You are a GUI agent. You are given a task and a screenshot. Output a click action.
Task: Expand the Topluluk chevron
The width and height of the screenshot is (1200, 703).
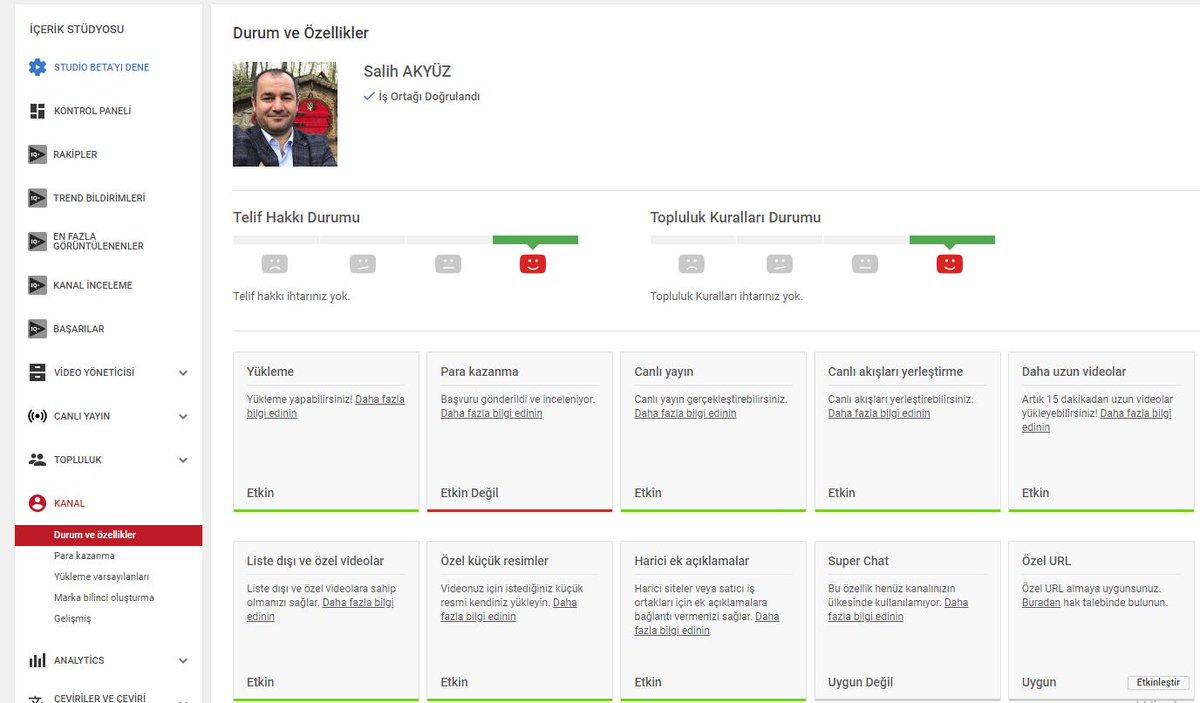[183, 460]
